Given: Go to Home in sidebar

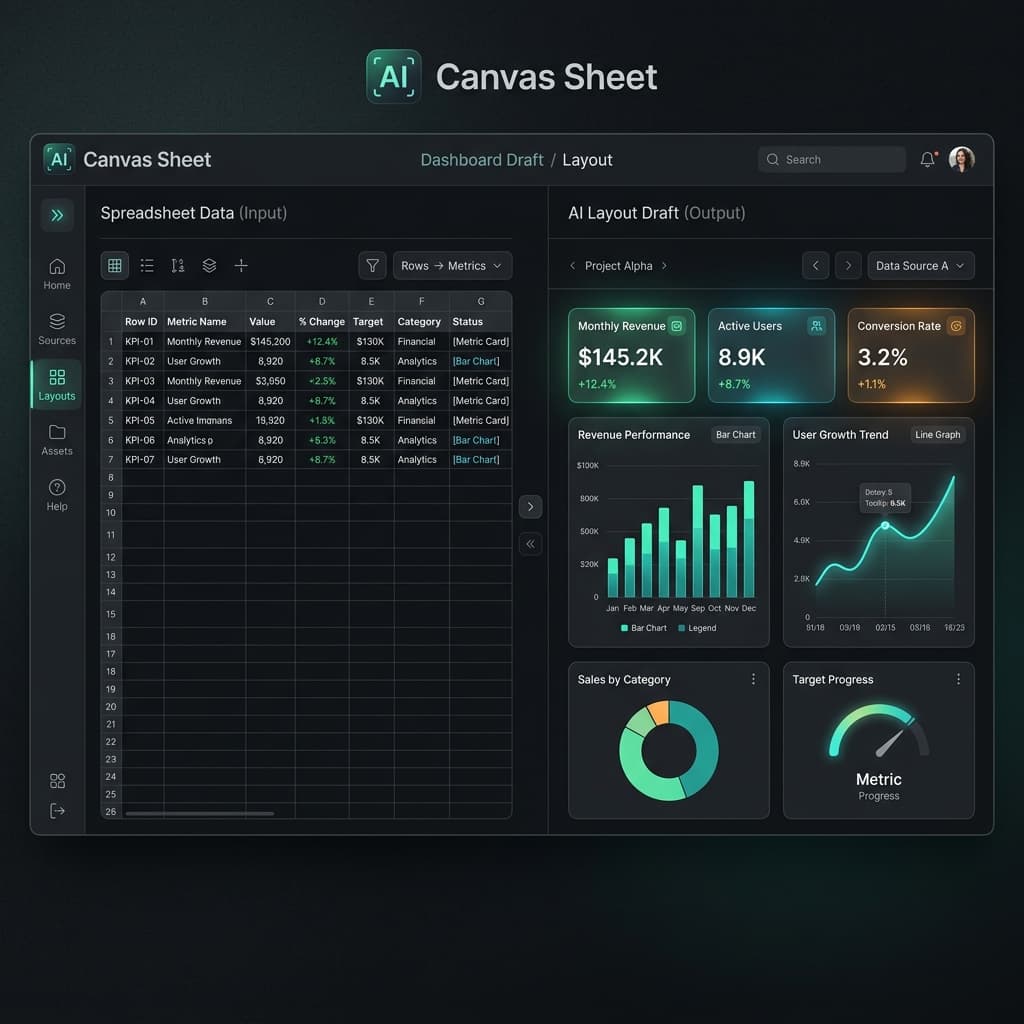Looking at the screenshot, I should 57,274.
